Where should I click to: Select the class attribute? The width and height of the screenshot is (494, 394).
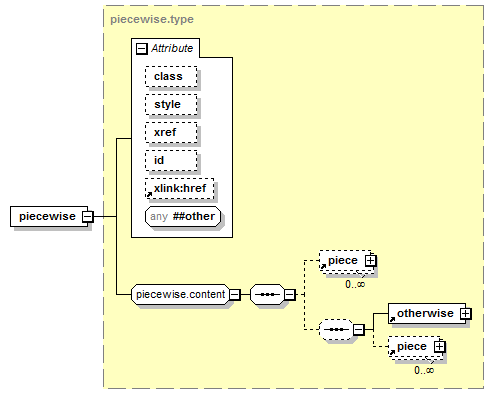coord(171,77)
